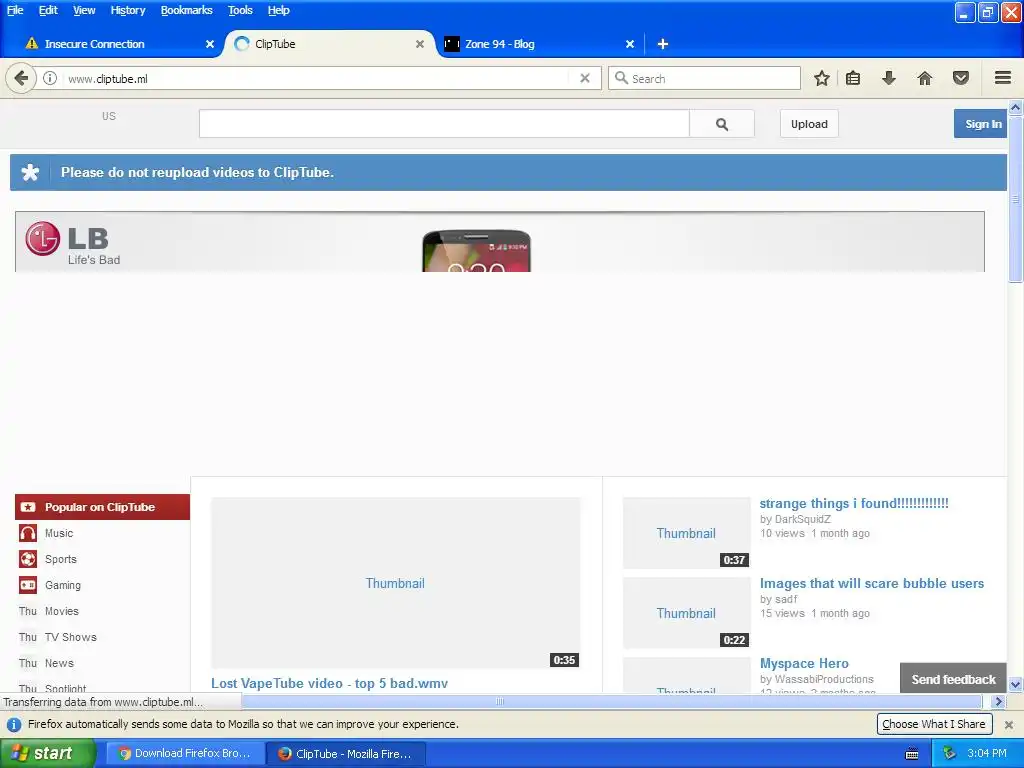Focus the ClipTube site search field

click(x=444, y=124)
